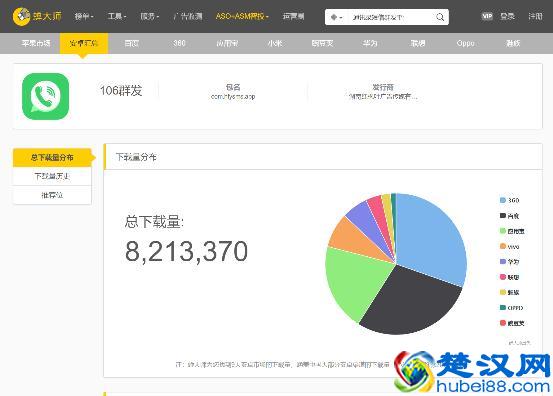Select the yellow 安卓汇总 tab

[x=84, y=43]
